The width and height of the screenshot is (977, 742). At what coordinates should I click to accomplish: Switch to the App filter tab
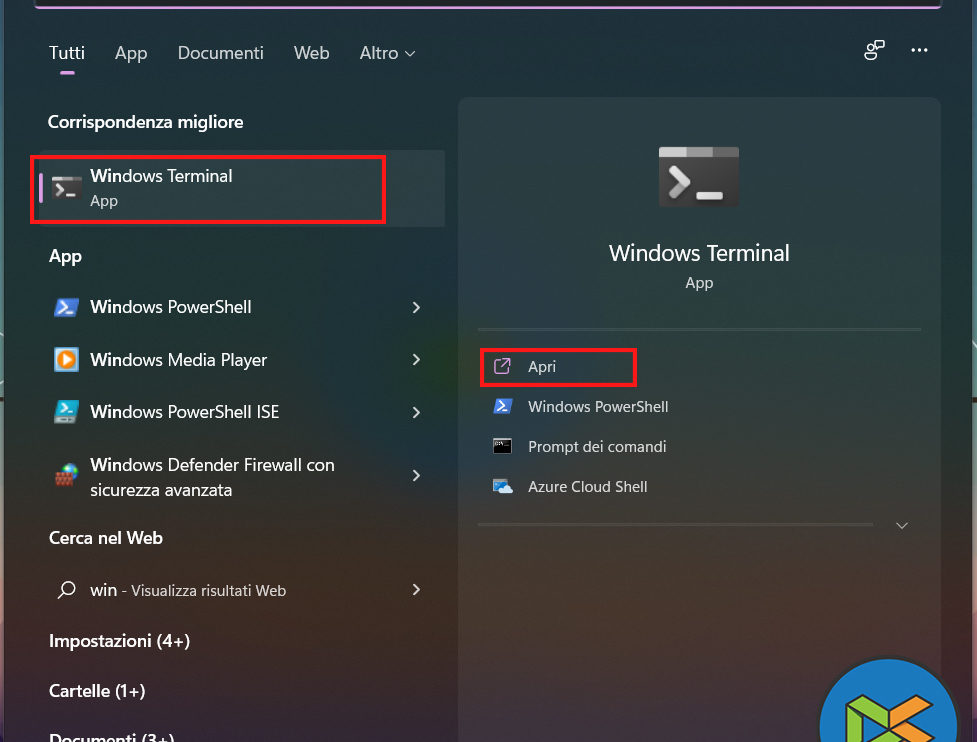pos(131,53)
